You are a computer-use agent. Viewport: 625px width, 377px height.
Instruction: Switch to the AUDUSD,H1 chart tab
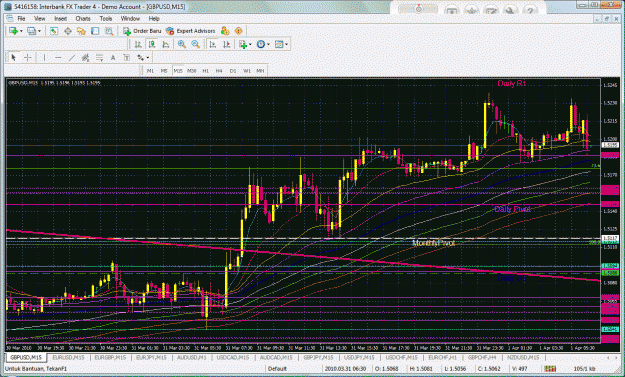pyautogui.click(x=192, y=358)
